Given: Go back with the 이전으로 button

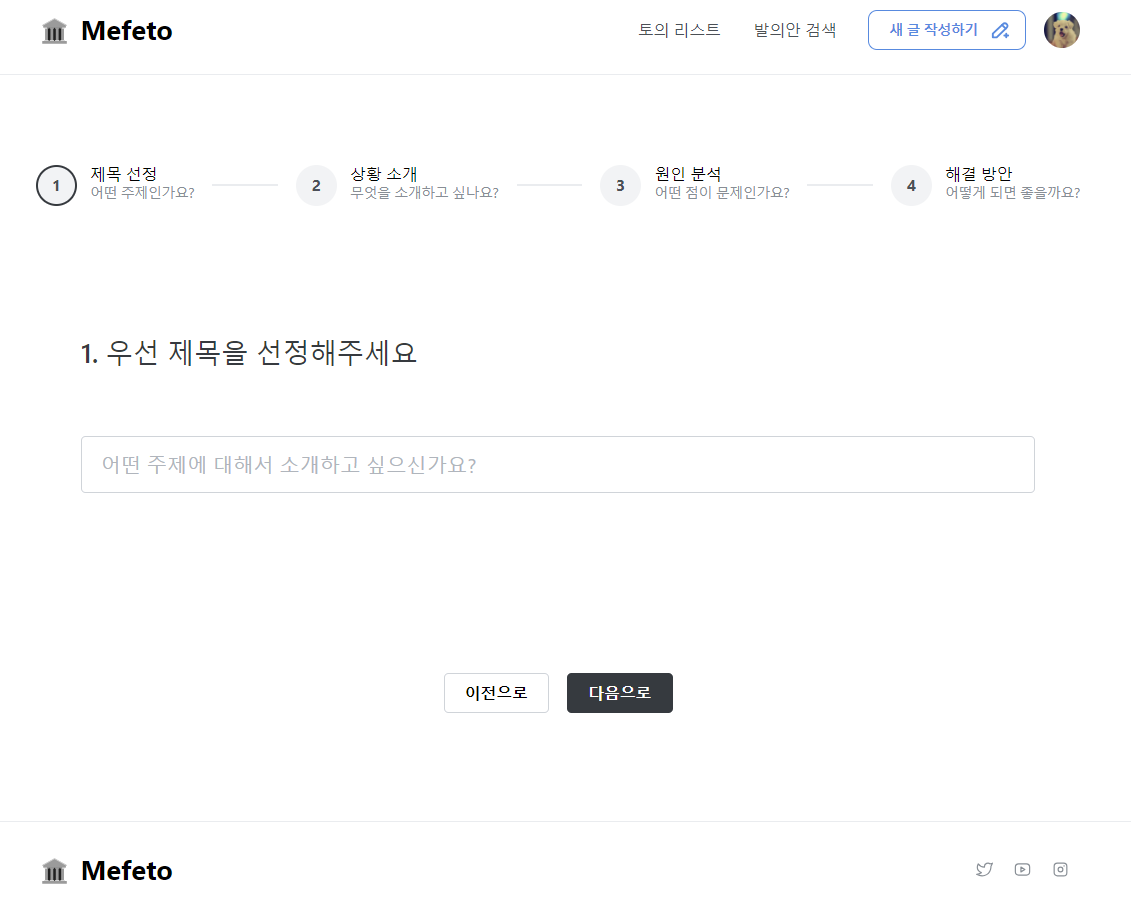Looking at the screenshot, I should (x=496, y=693).
